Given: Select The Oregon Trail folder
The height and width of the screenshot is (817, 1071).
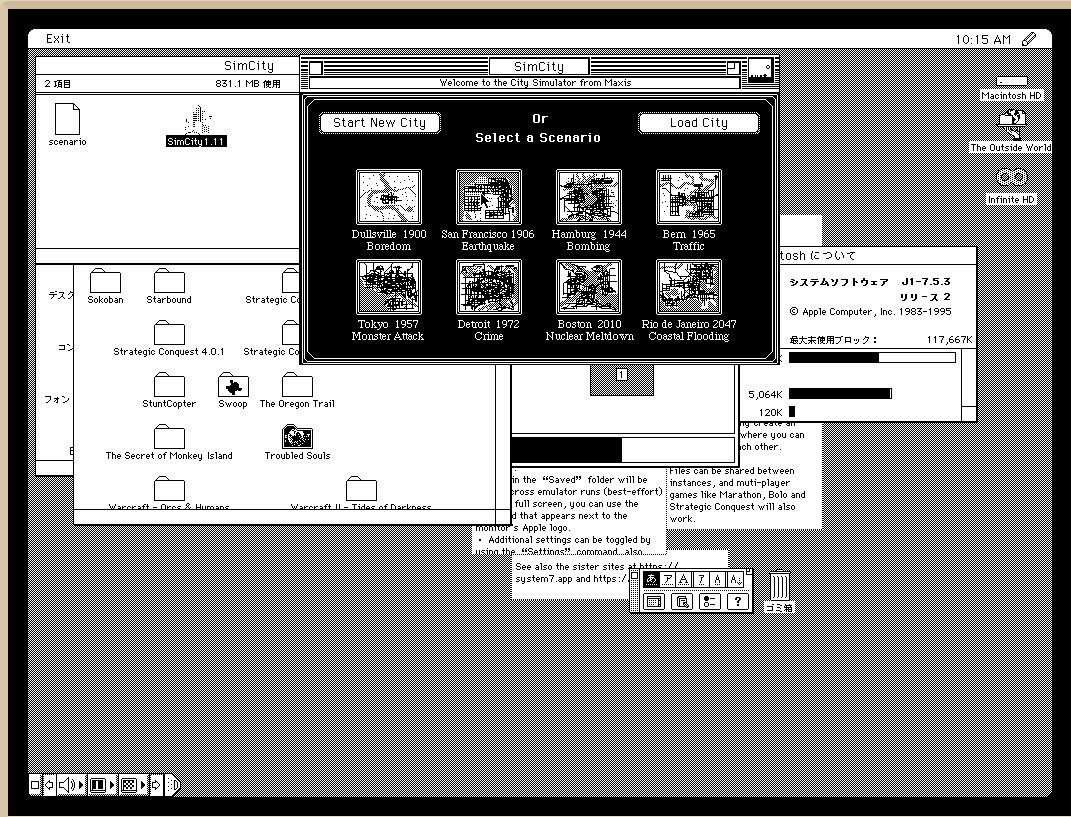Looking at the screenshot, I should coord(297,390).
